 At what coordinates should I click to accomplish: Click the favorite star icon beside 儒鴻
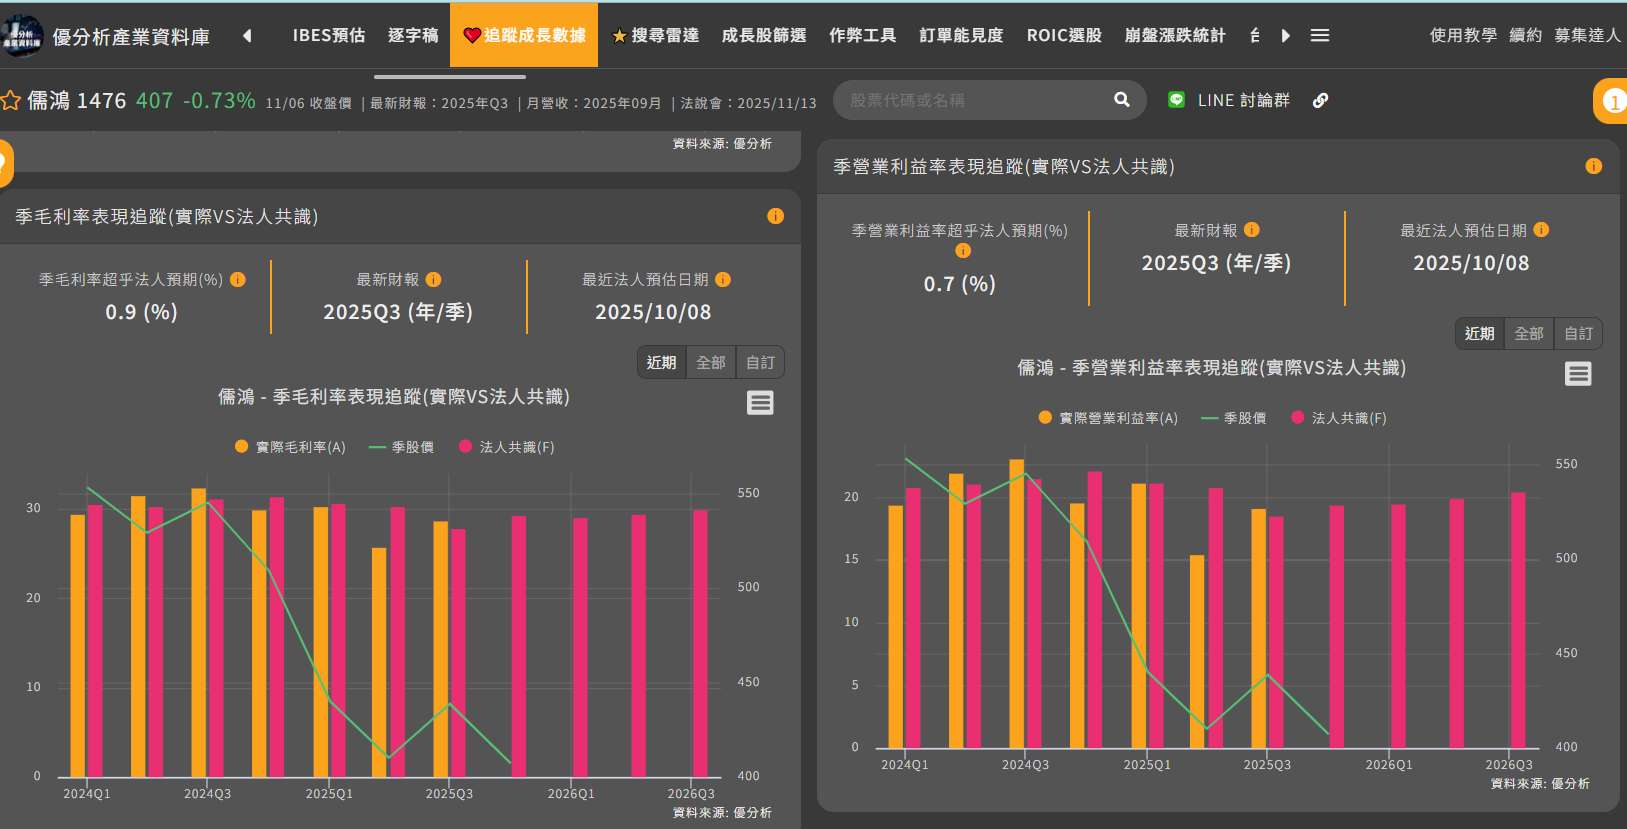11,100
